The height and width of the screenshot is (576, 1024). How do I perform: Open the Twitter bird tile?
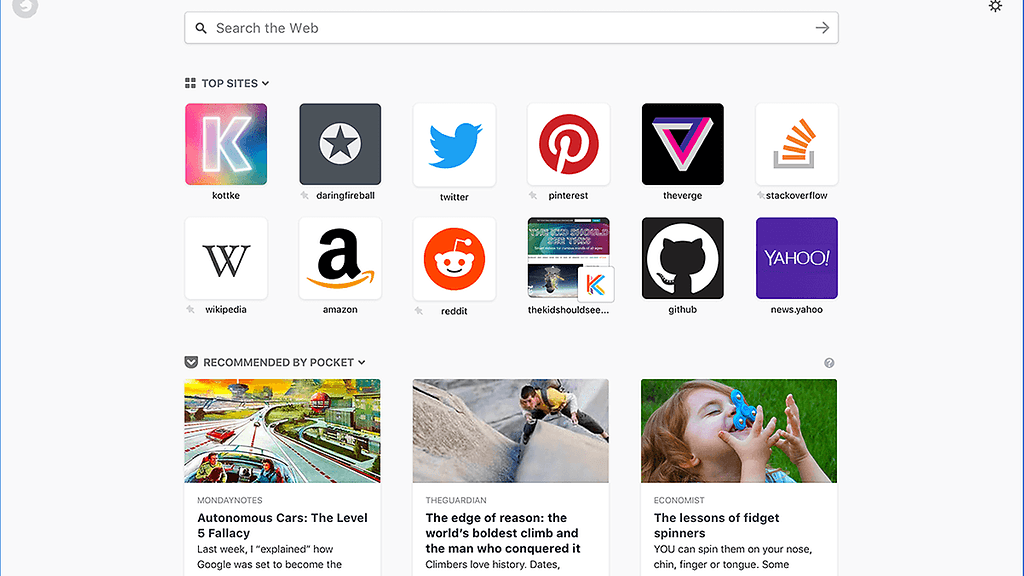(x=454, y=144)
